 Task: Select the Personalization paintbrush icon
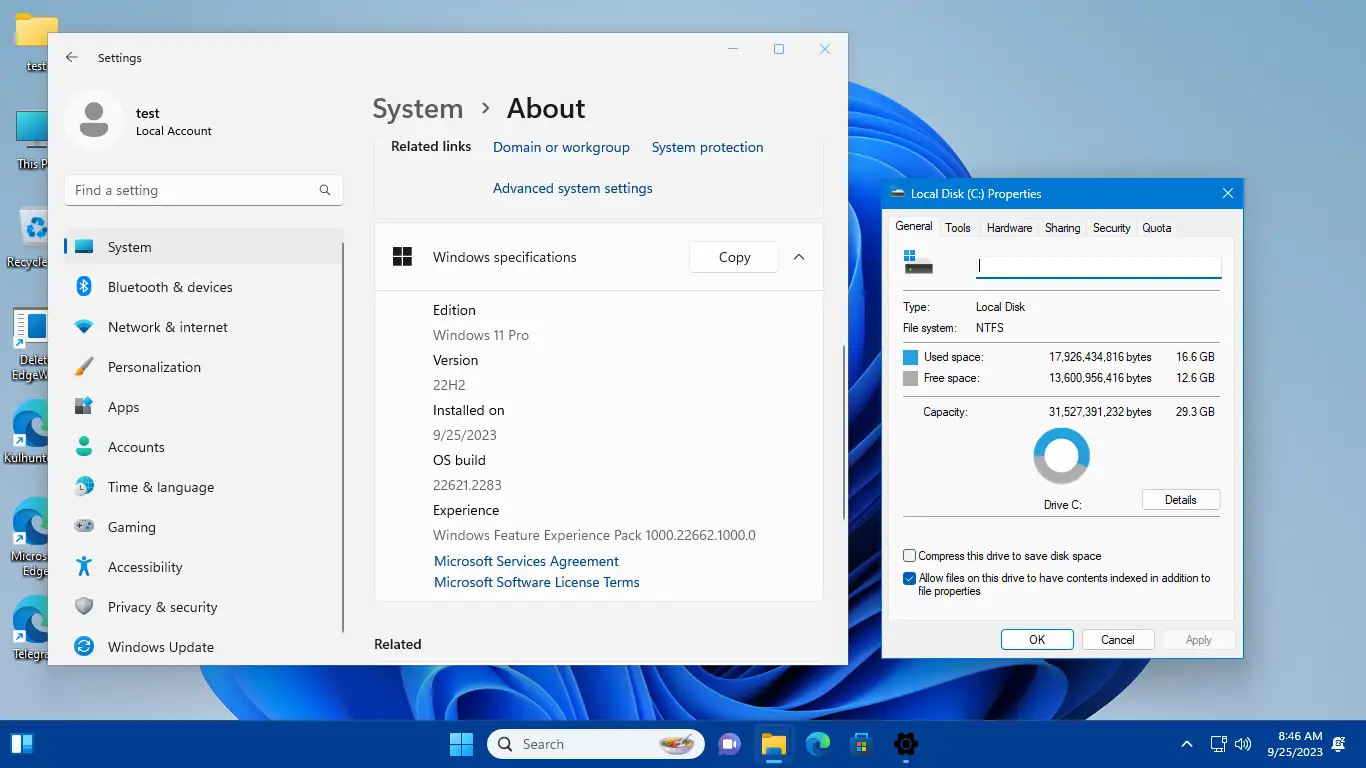[85, 367]
